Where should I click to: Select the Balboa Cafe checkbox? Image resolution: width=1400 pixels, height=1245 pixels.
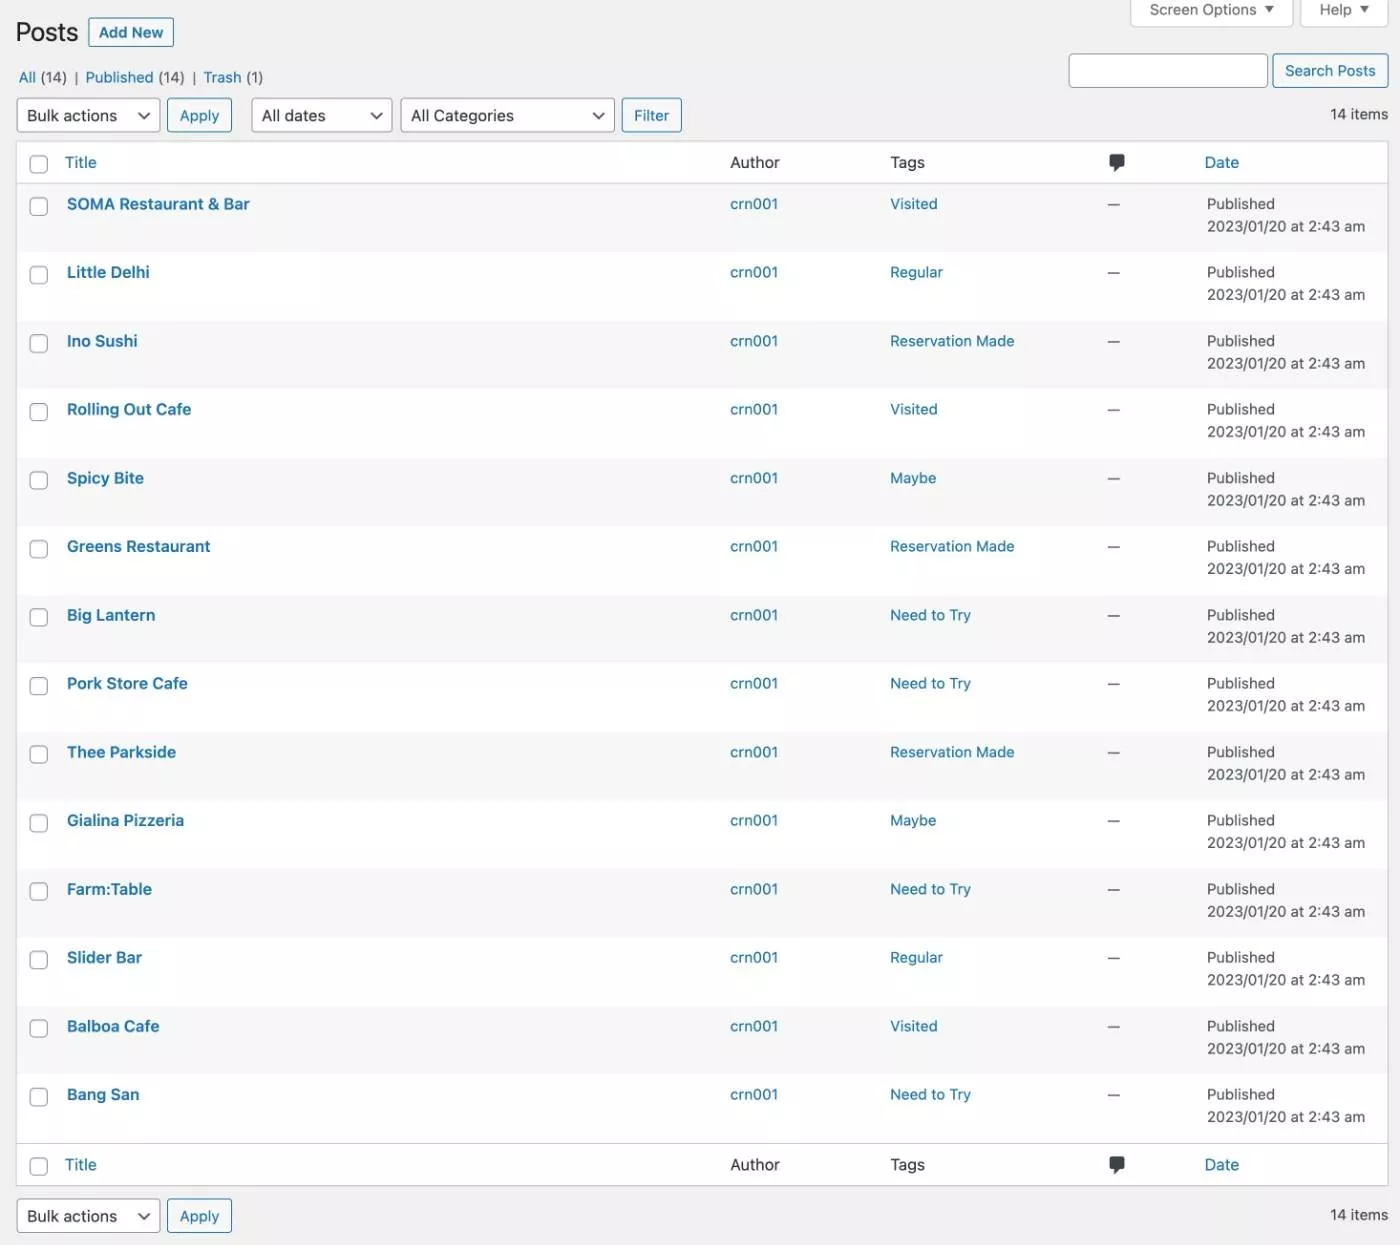(x=39, y=1029)
